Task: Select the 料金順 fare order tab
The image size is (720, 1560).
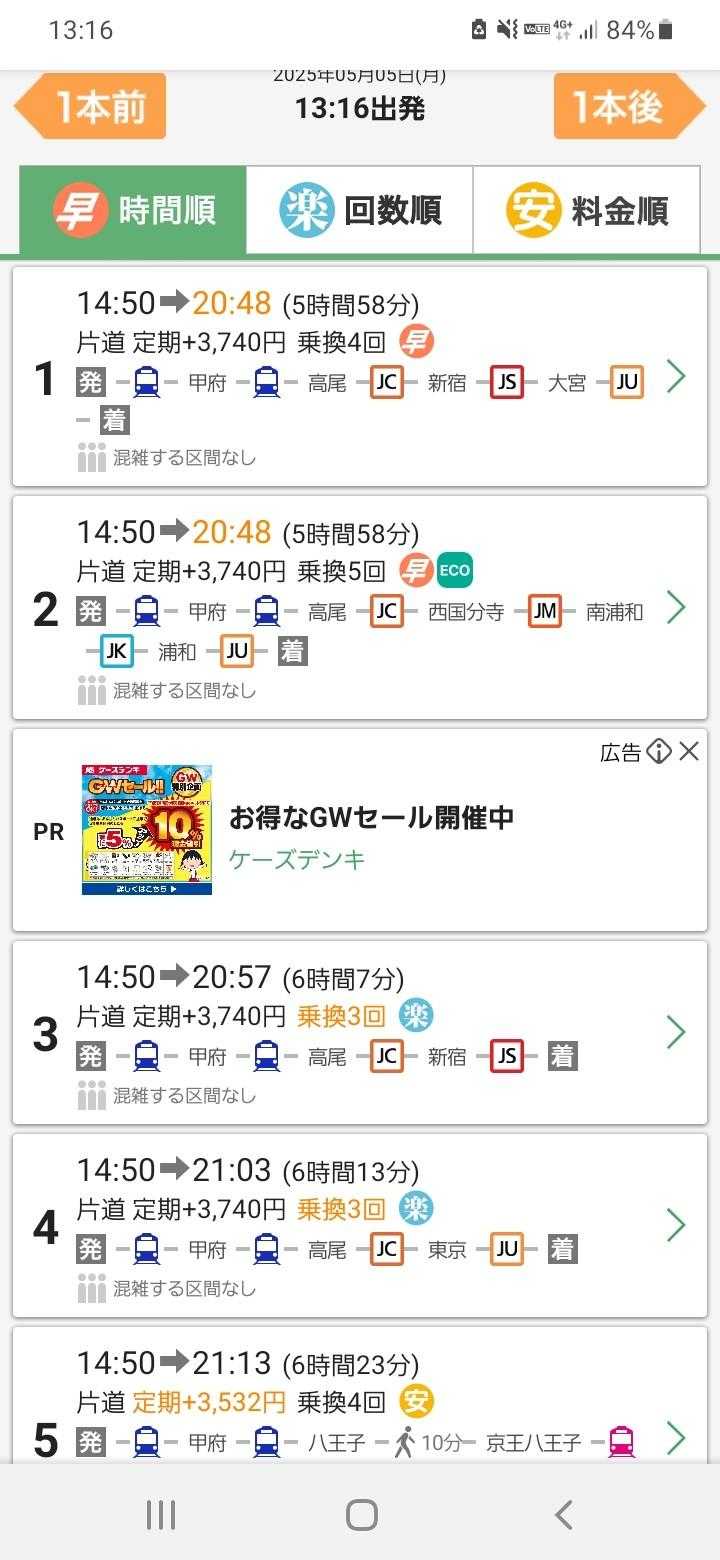Action: click(586, 210)
